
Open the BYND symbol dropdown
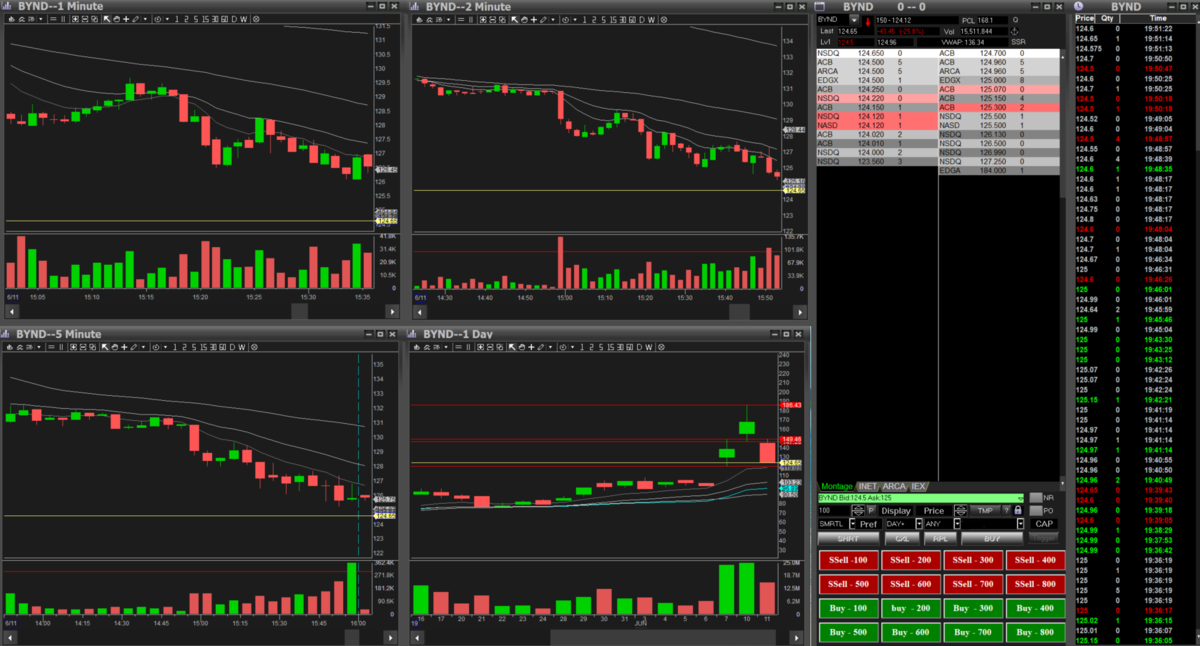[x=855, y=19]
